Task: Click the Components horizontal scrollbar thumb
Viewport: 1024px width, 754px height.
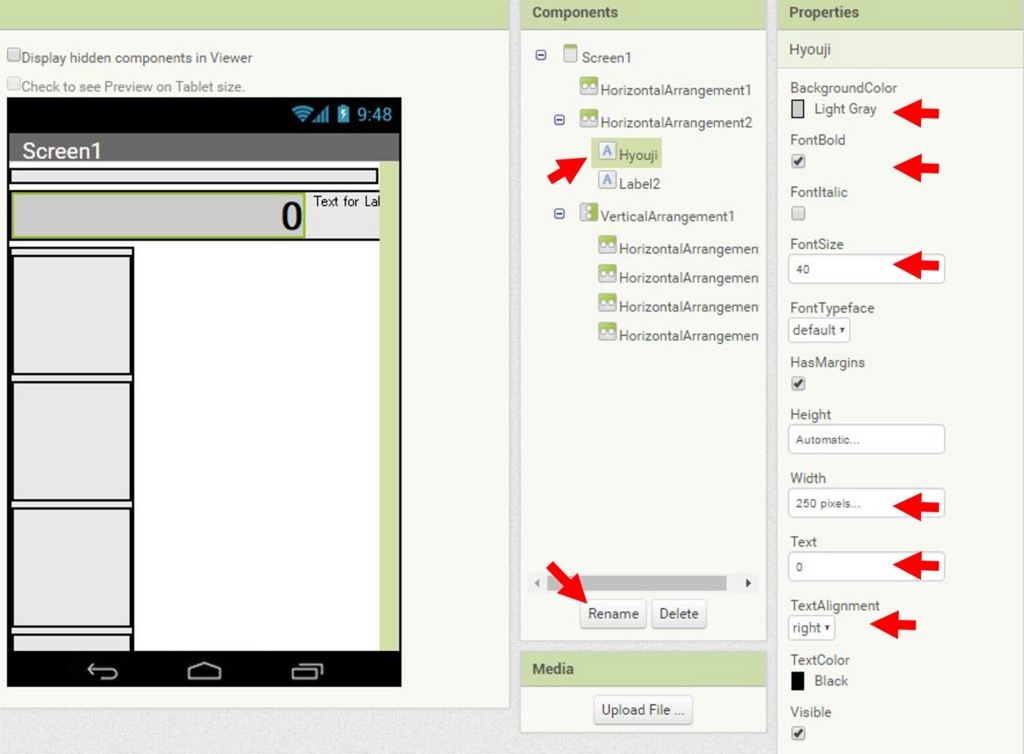Action: [x=637, y=583]
